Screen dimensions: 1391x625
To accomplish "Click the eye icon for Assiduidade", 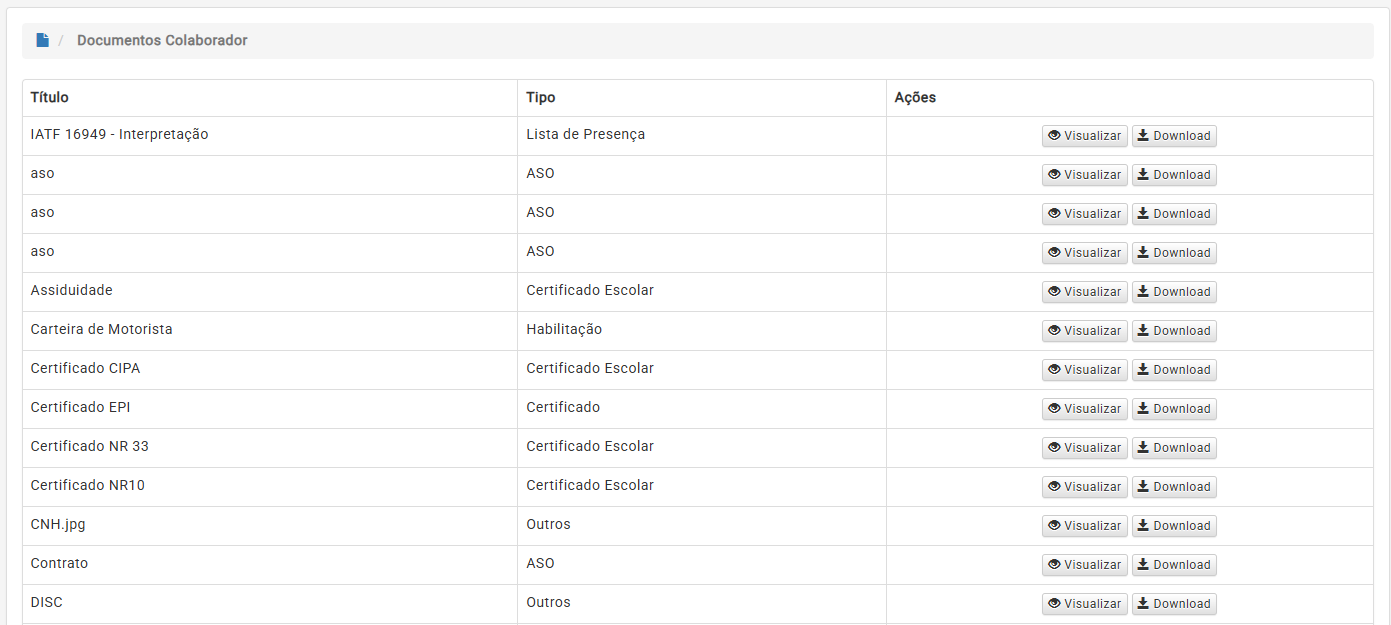I will coord(1053,292).
